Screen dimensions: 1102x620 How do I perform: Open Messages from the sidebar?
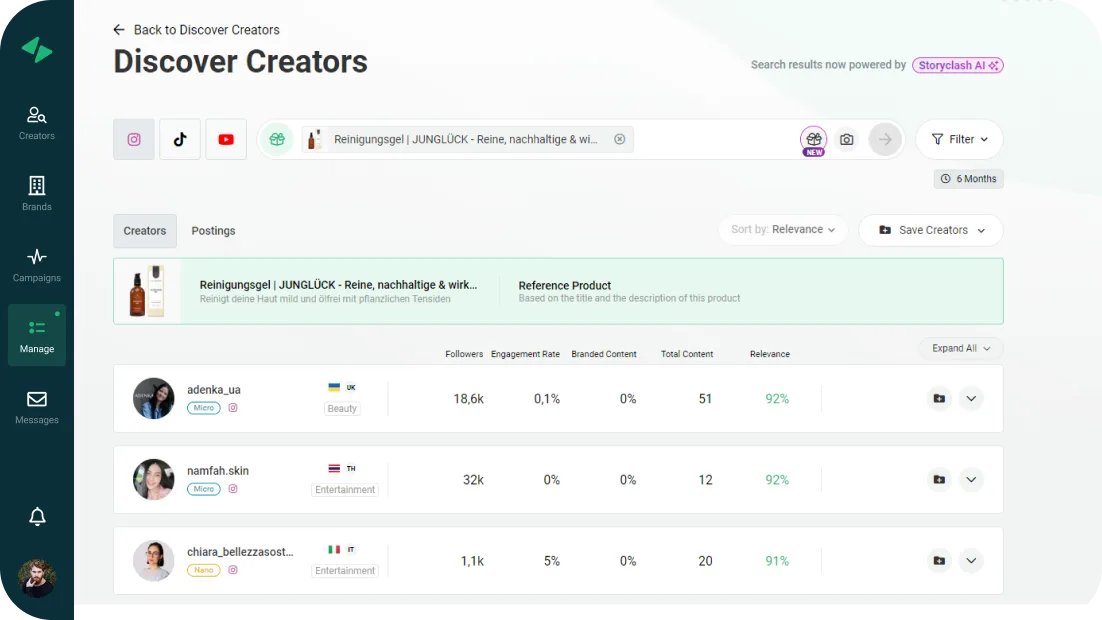pos(37,407)
